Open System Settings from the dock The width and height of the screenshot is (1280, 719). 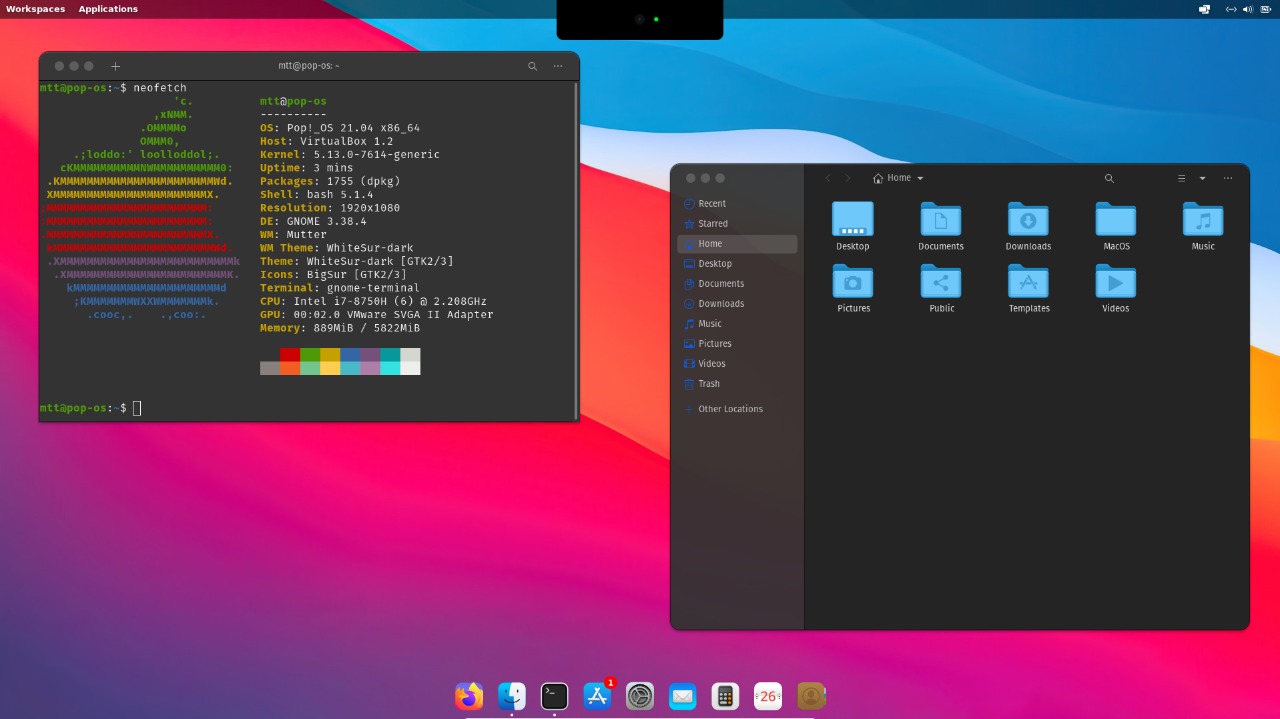coord(640,696)
